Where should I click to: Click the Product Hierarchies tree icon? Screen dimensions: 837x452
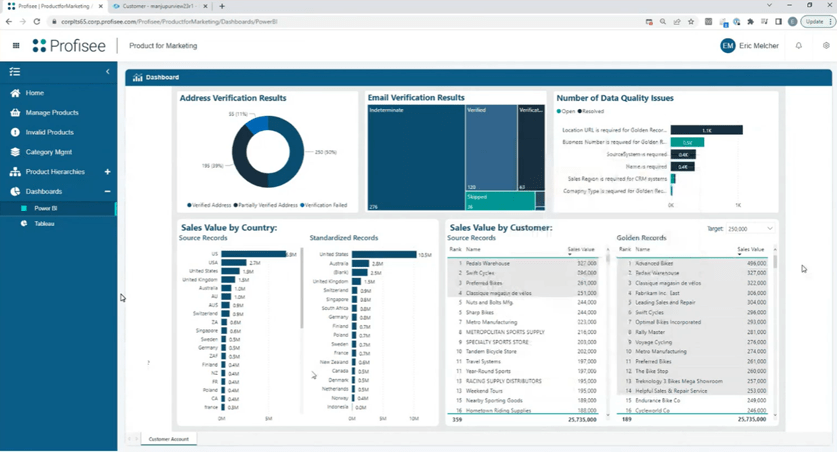15,172
